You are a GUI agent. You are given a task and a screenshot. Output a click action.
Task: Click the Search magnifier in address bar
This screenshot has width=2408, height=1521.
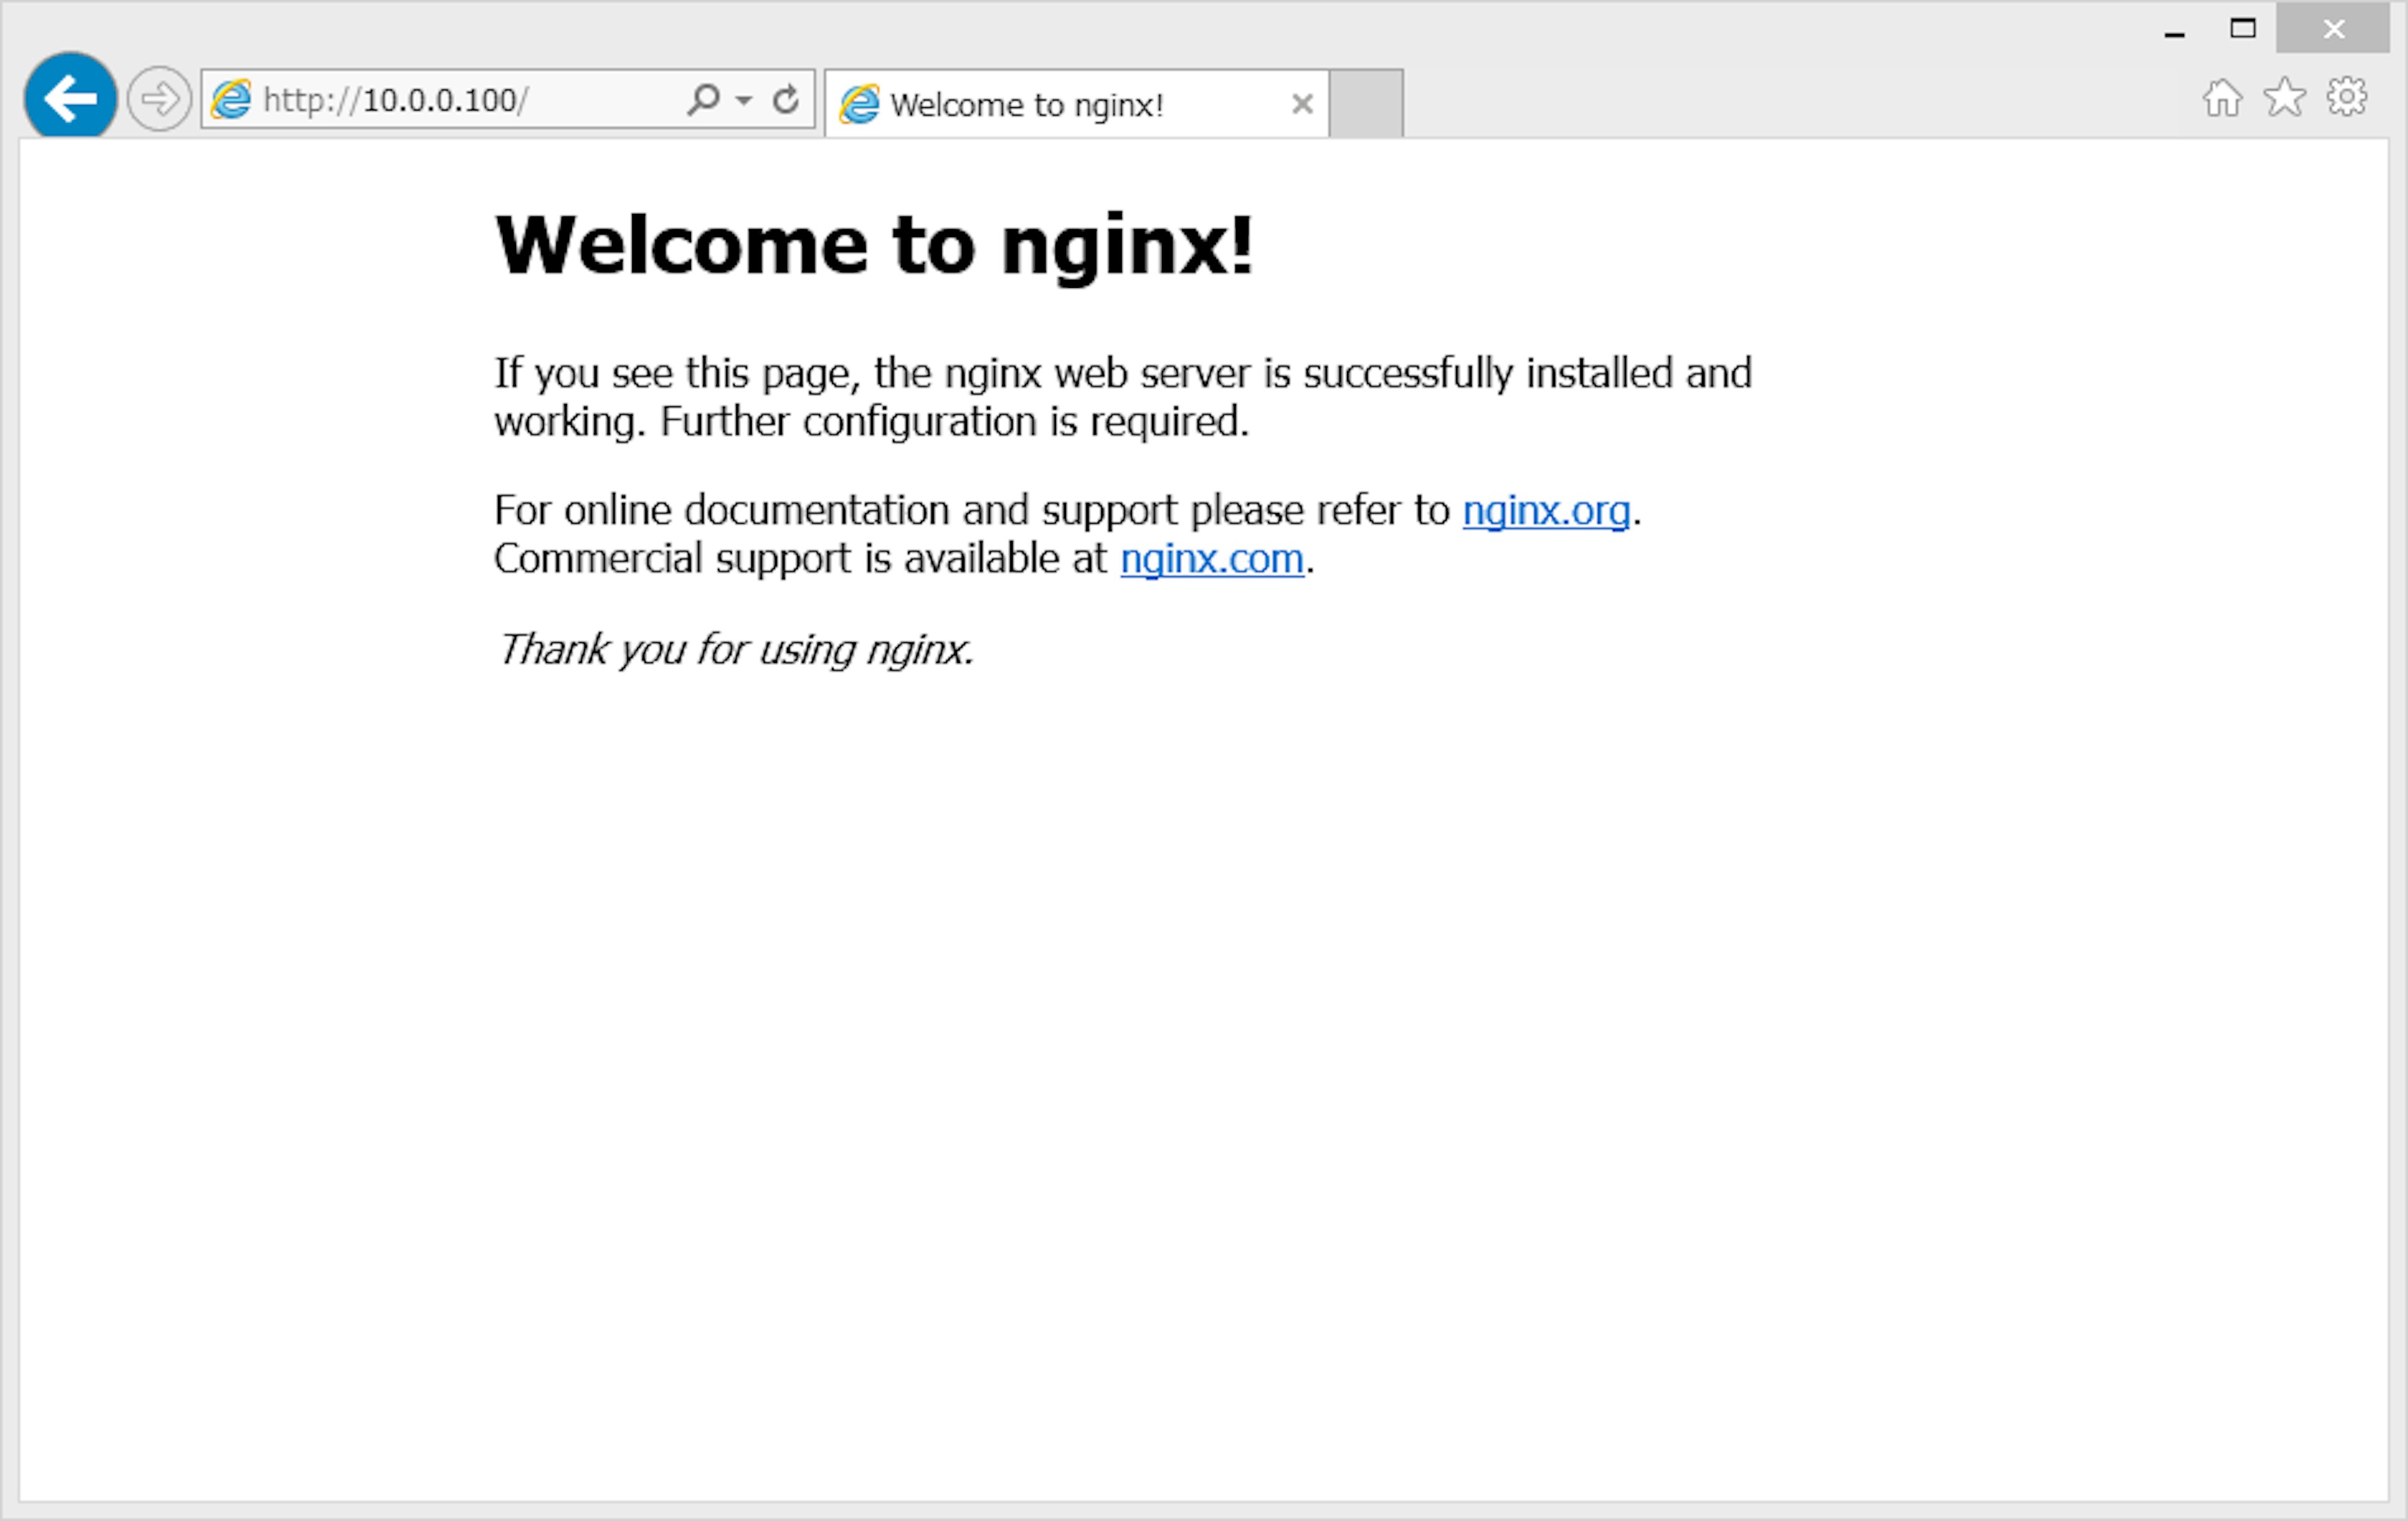704,99
